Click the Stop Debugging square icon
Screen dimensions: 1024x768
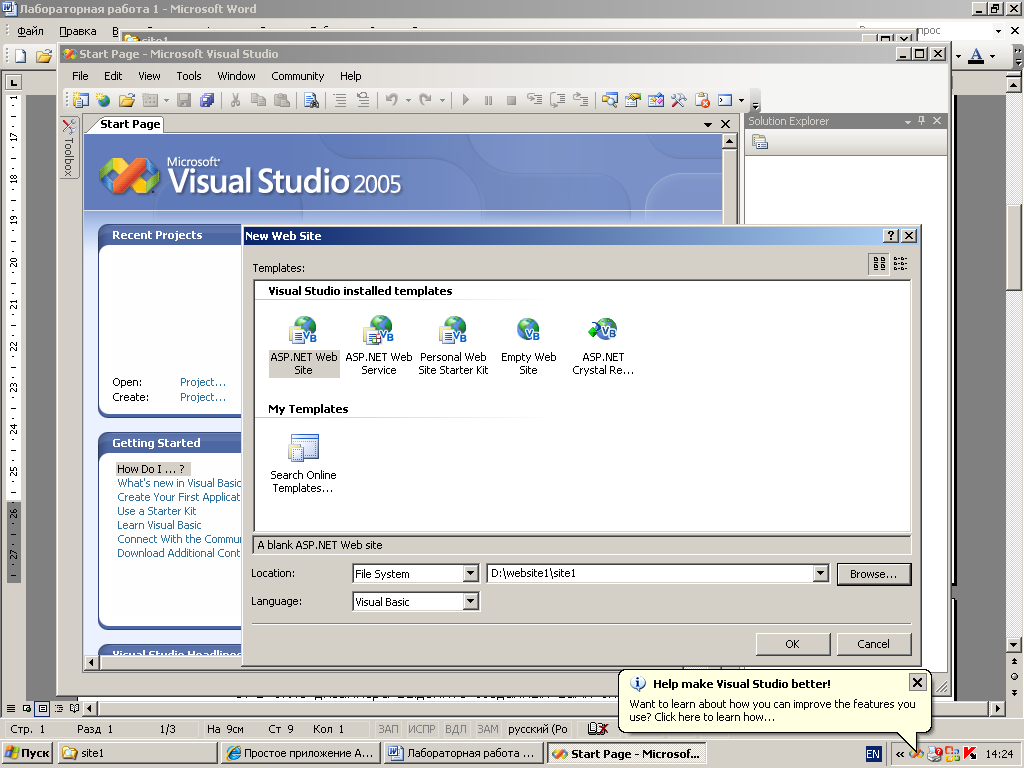click(x=511, y=100)
